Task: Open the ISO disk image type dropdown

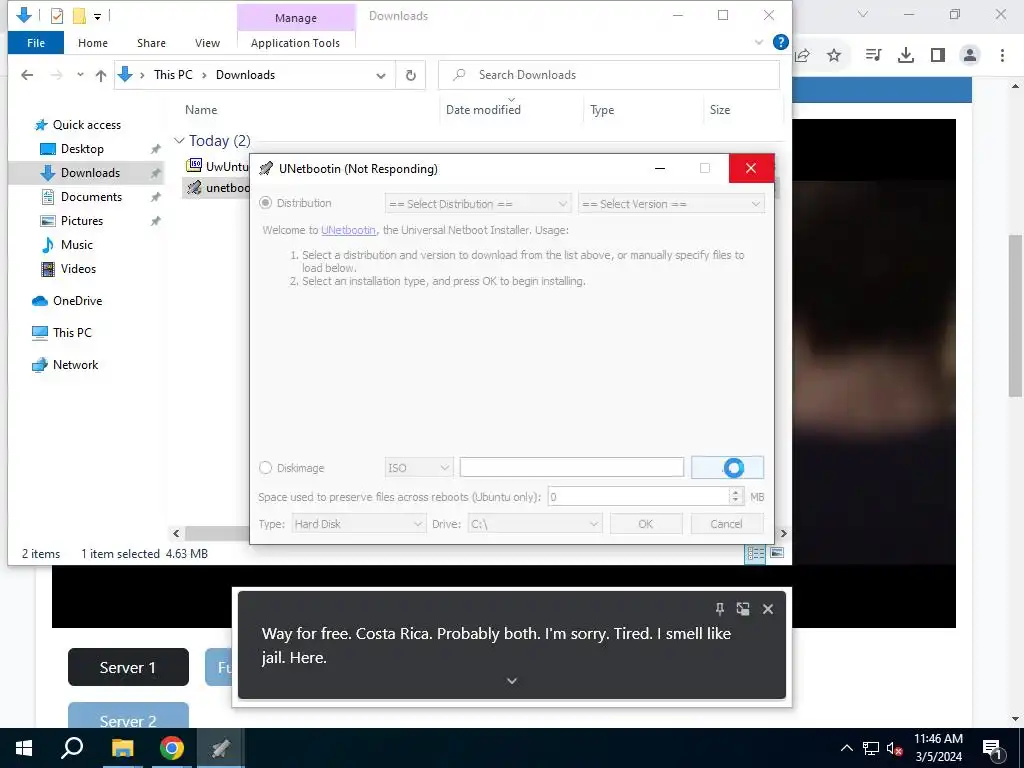Action: click(x=419, y=468)
